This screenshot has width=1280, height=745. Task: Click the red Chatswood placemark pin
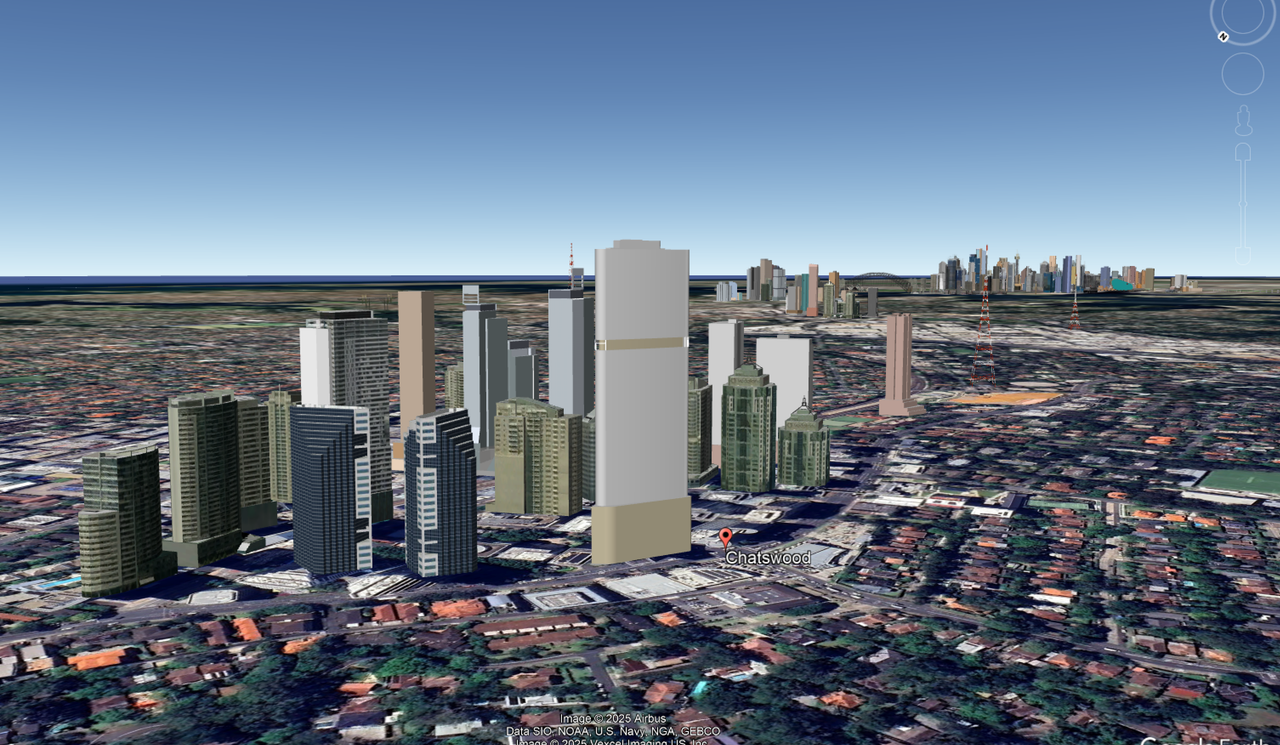pyautogui.click(x=725, y=538)
